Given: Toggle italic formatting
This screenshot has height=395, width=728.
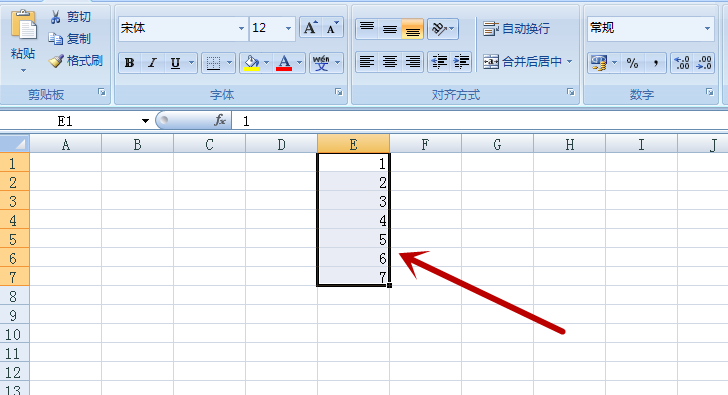Looking at the screenshot, I should (152, 63).
